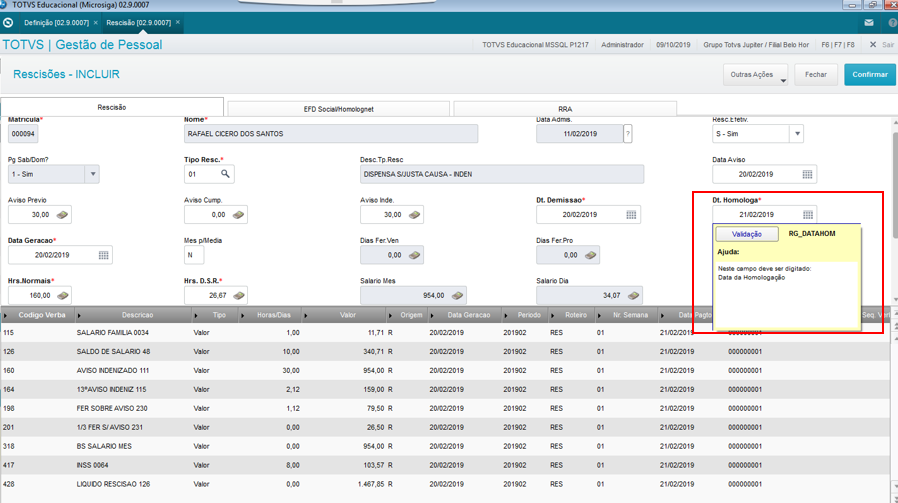The height and width of the screenshot is (503, 898).
Task: Switch to the RRA tab
Action: [565, 109]
